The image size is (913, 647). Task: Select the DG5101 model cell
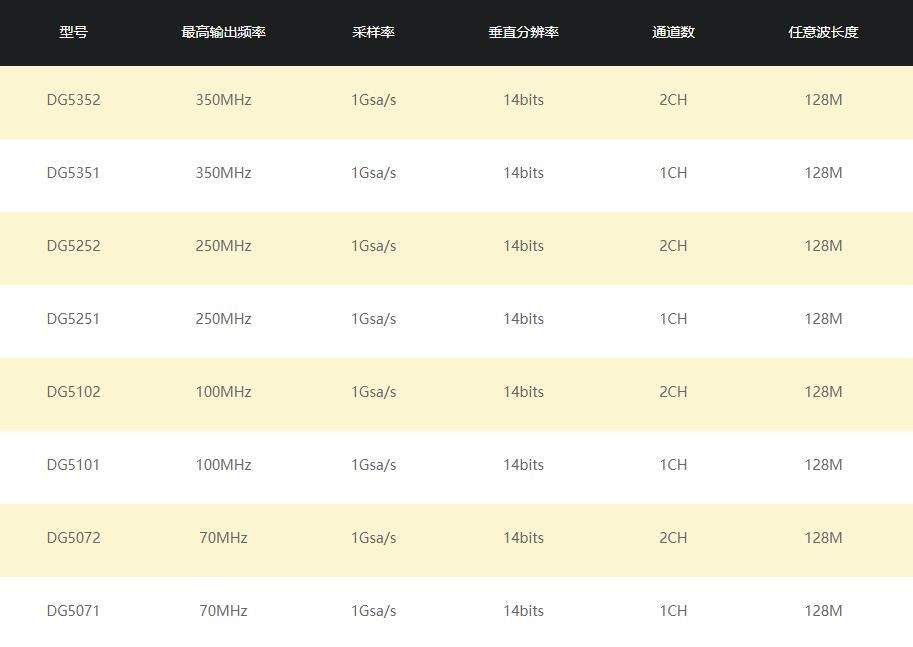pos(73,465)
